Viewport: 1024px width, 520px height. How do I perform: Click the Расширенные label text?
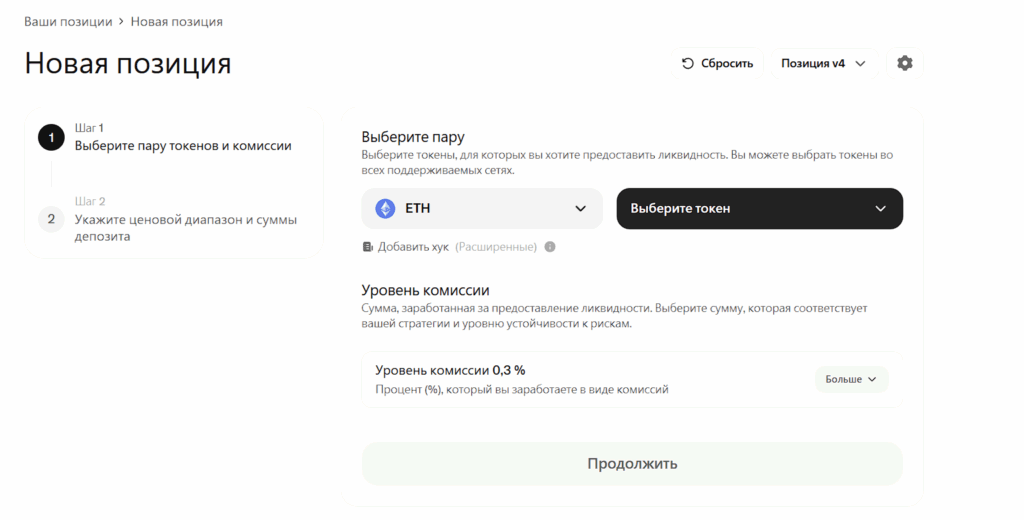[x=496, y=247]
